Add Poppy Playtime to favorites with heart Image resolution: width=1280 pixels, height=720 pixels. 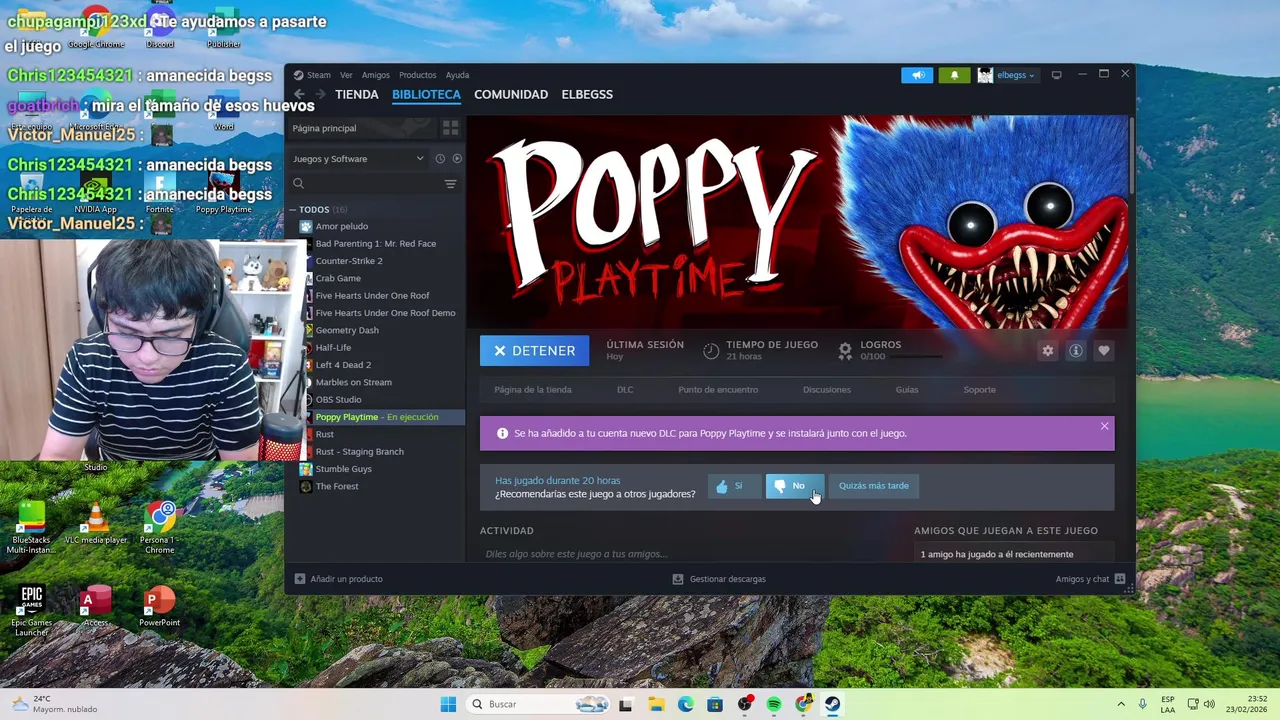[1103, 351]
